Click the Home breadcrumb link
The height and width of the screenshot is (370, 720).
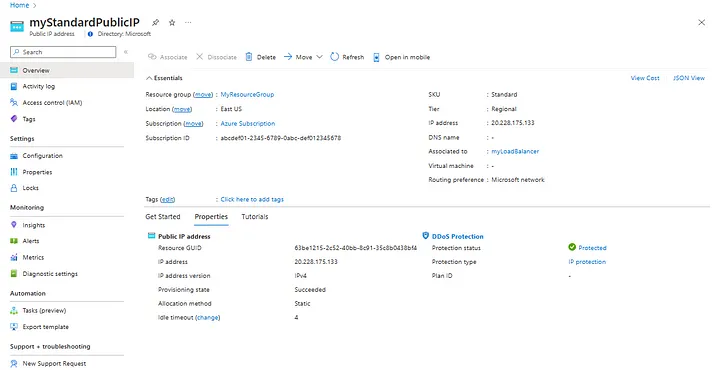(x=19, y=5)
